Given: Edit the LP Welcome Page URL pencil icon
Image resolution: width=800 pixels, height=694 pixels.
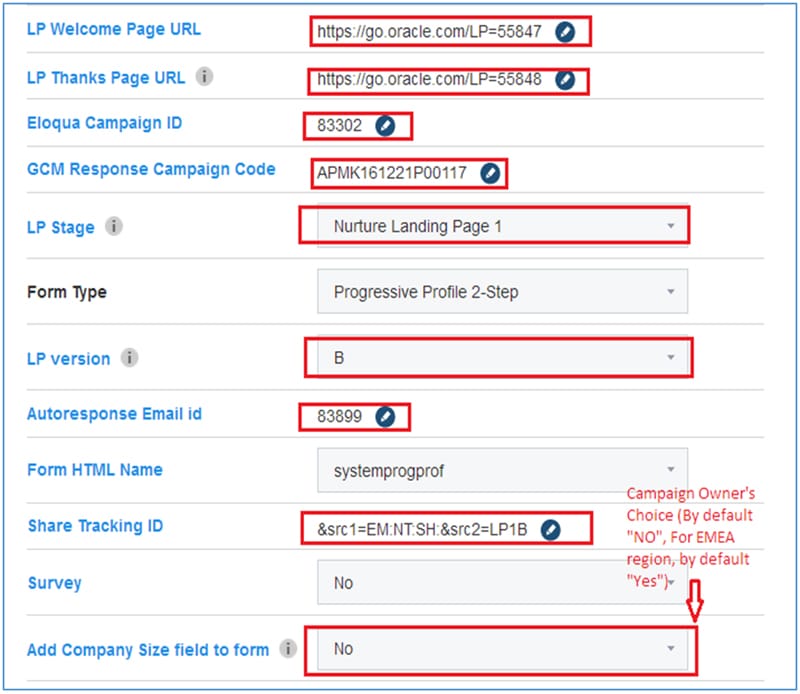Looking at the screenshot, I should click(x=565, y=32).
